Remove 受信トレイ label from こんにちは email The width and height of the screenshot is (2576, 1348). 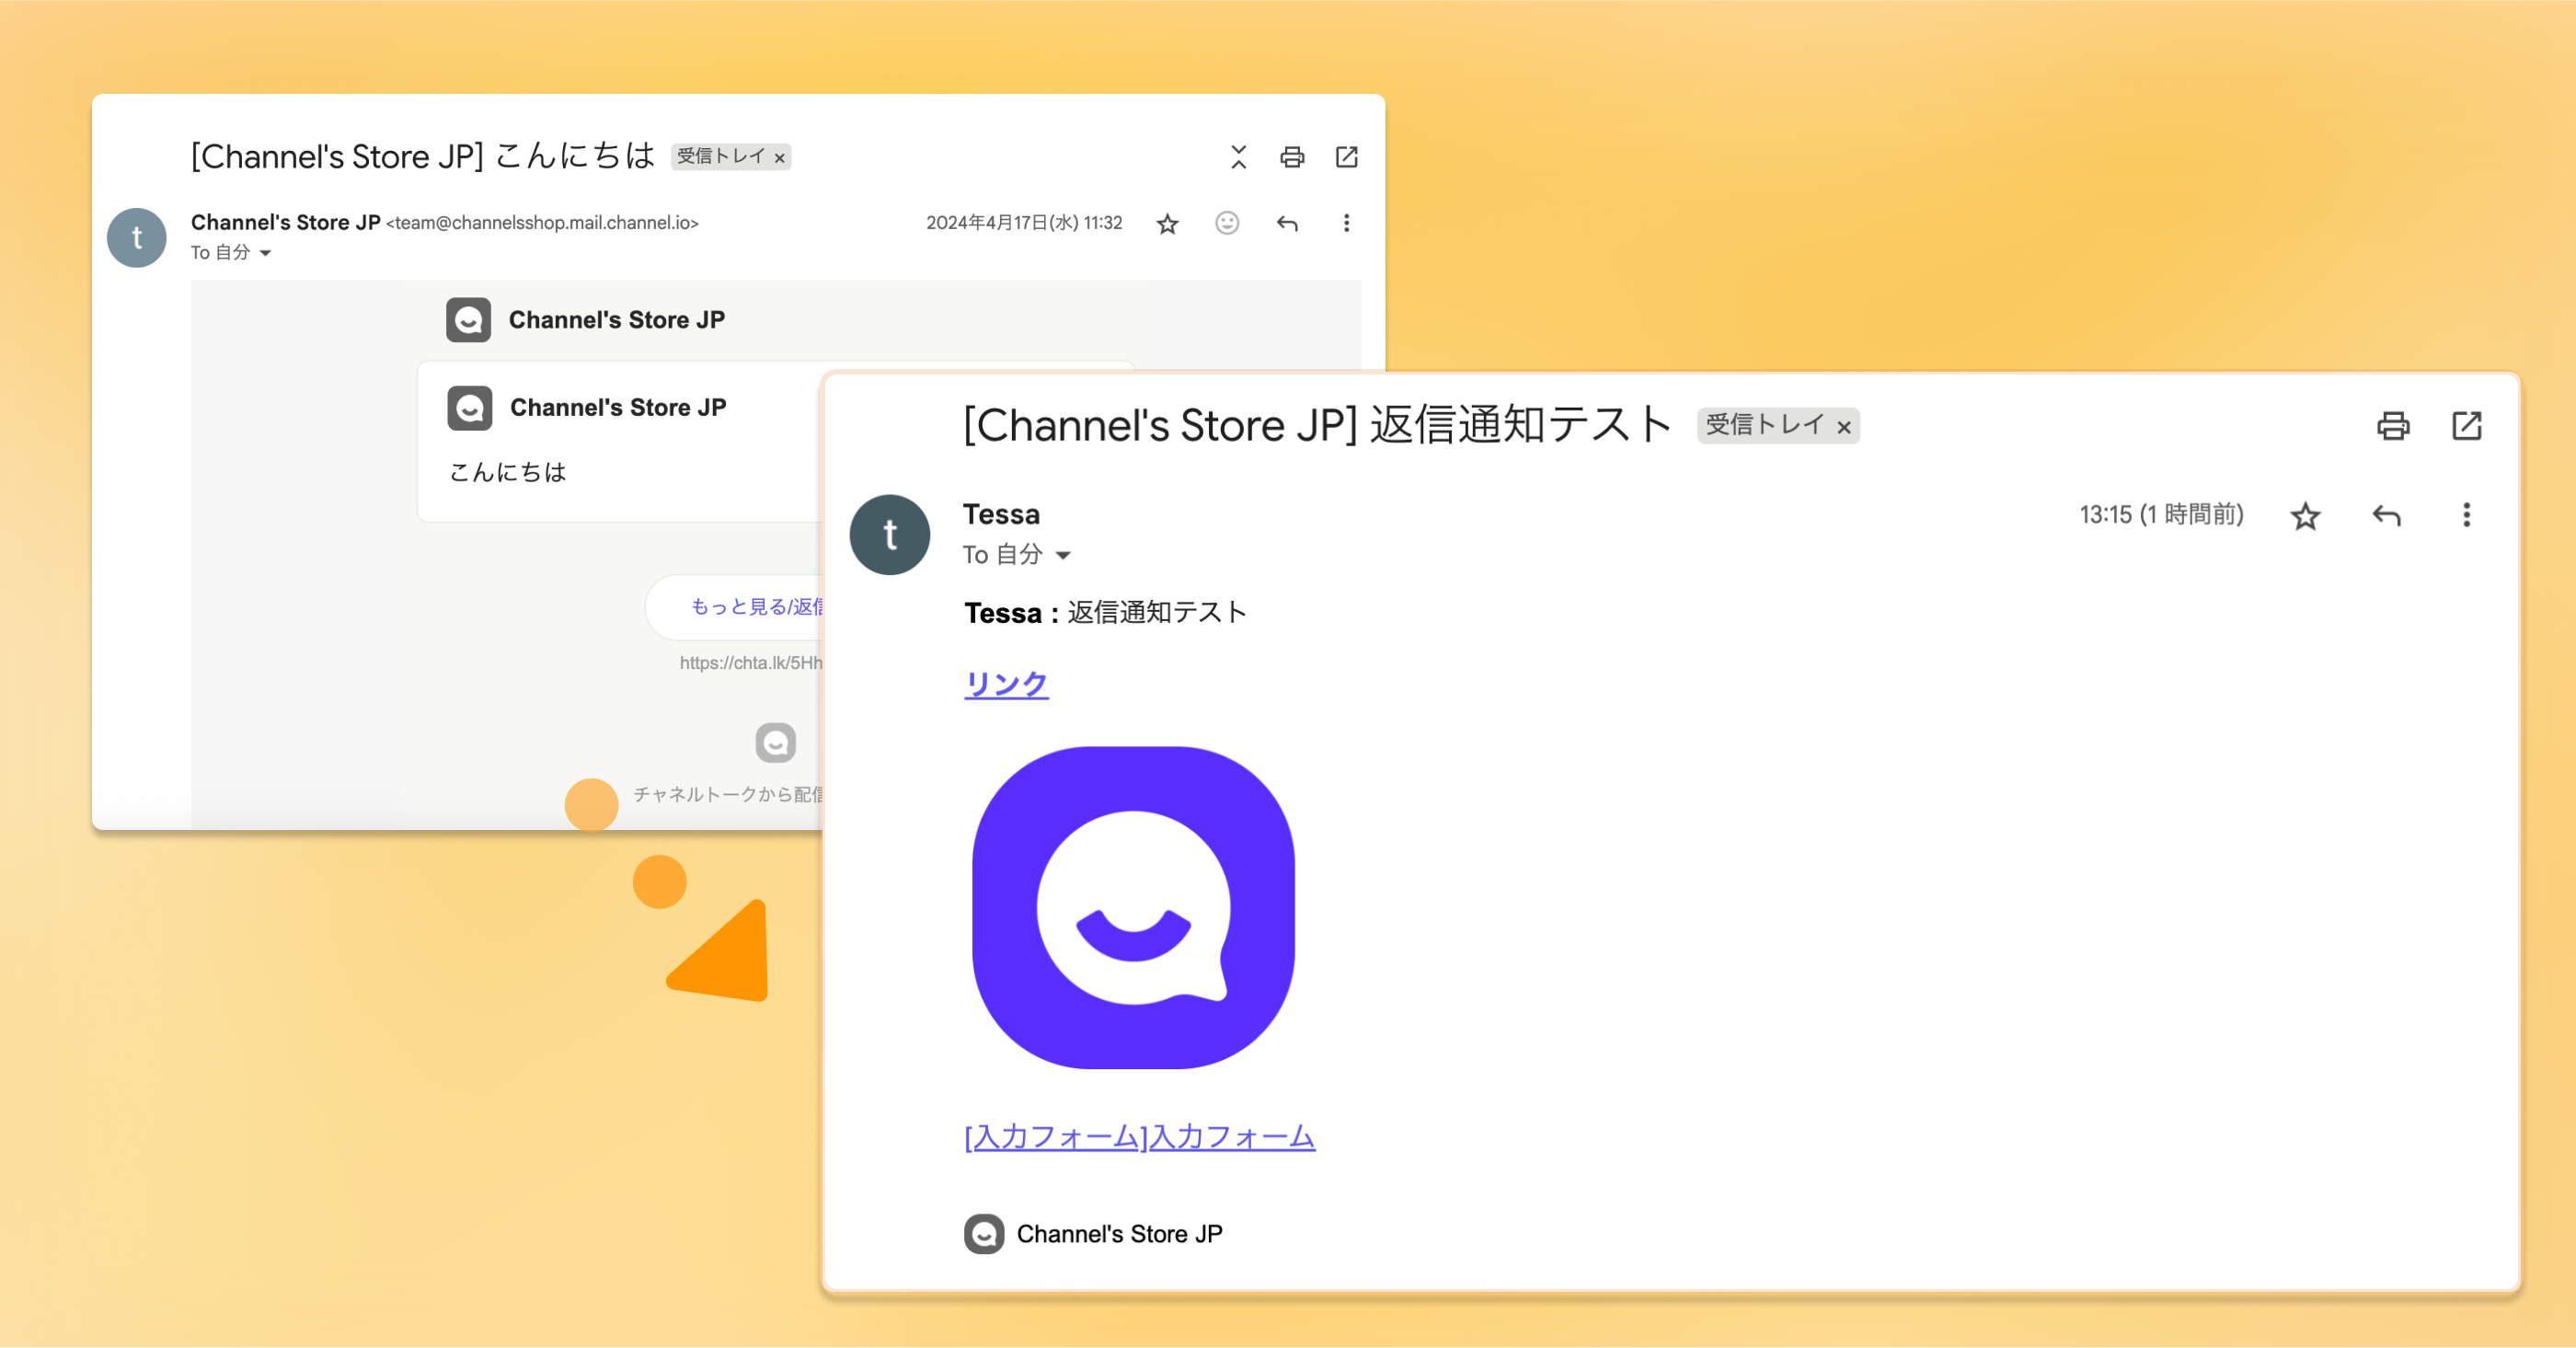click(780, 158)
